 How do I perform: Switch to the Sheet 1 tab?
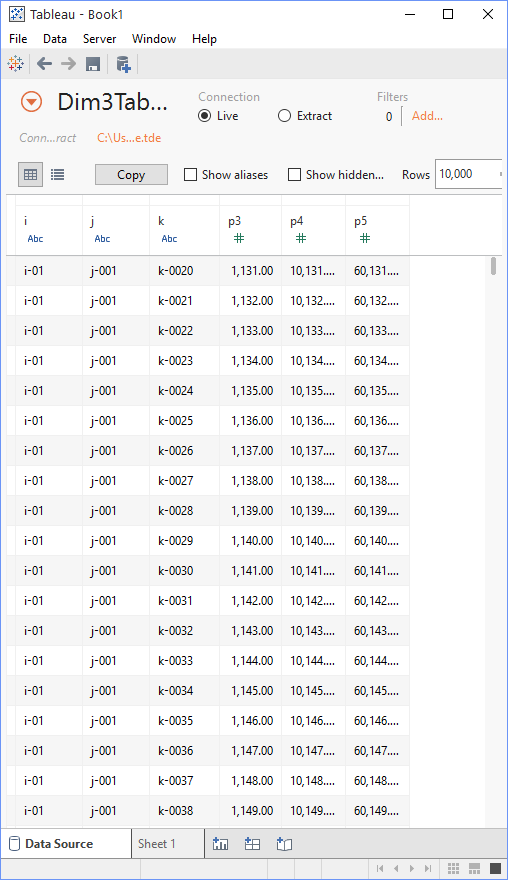pyautogui.click(x=157, y=844)
